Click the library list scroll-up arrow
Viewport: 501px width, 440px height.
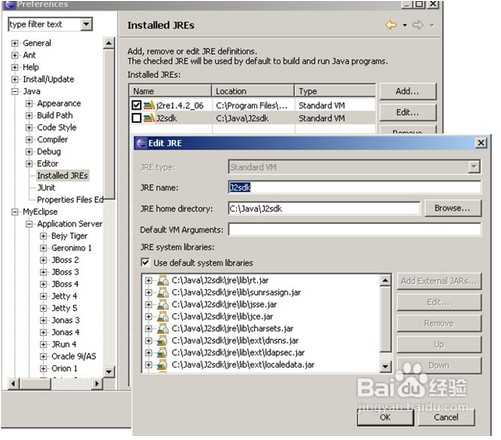click(385, 280)
